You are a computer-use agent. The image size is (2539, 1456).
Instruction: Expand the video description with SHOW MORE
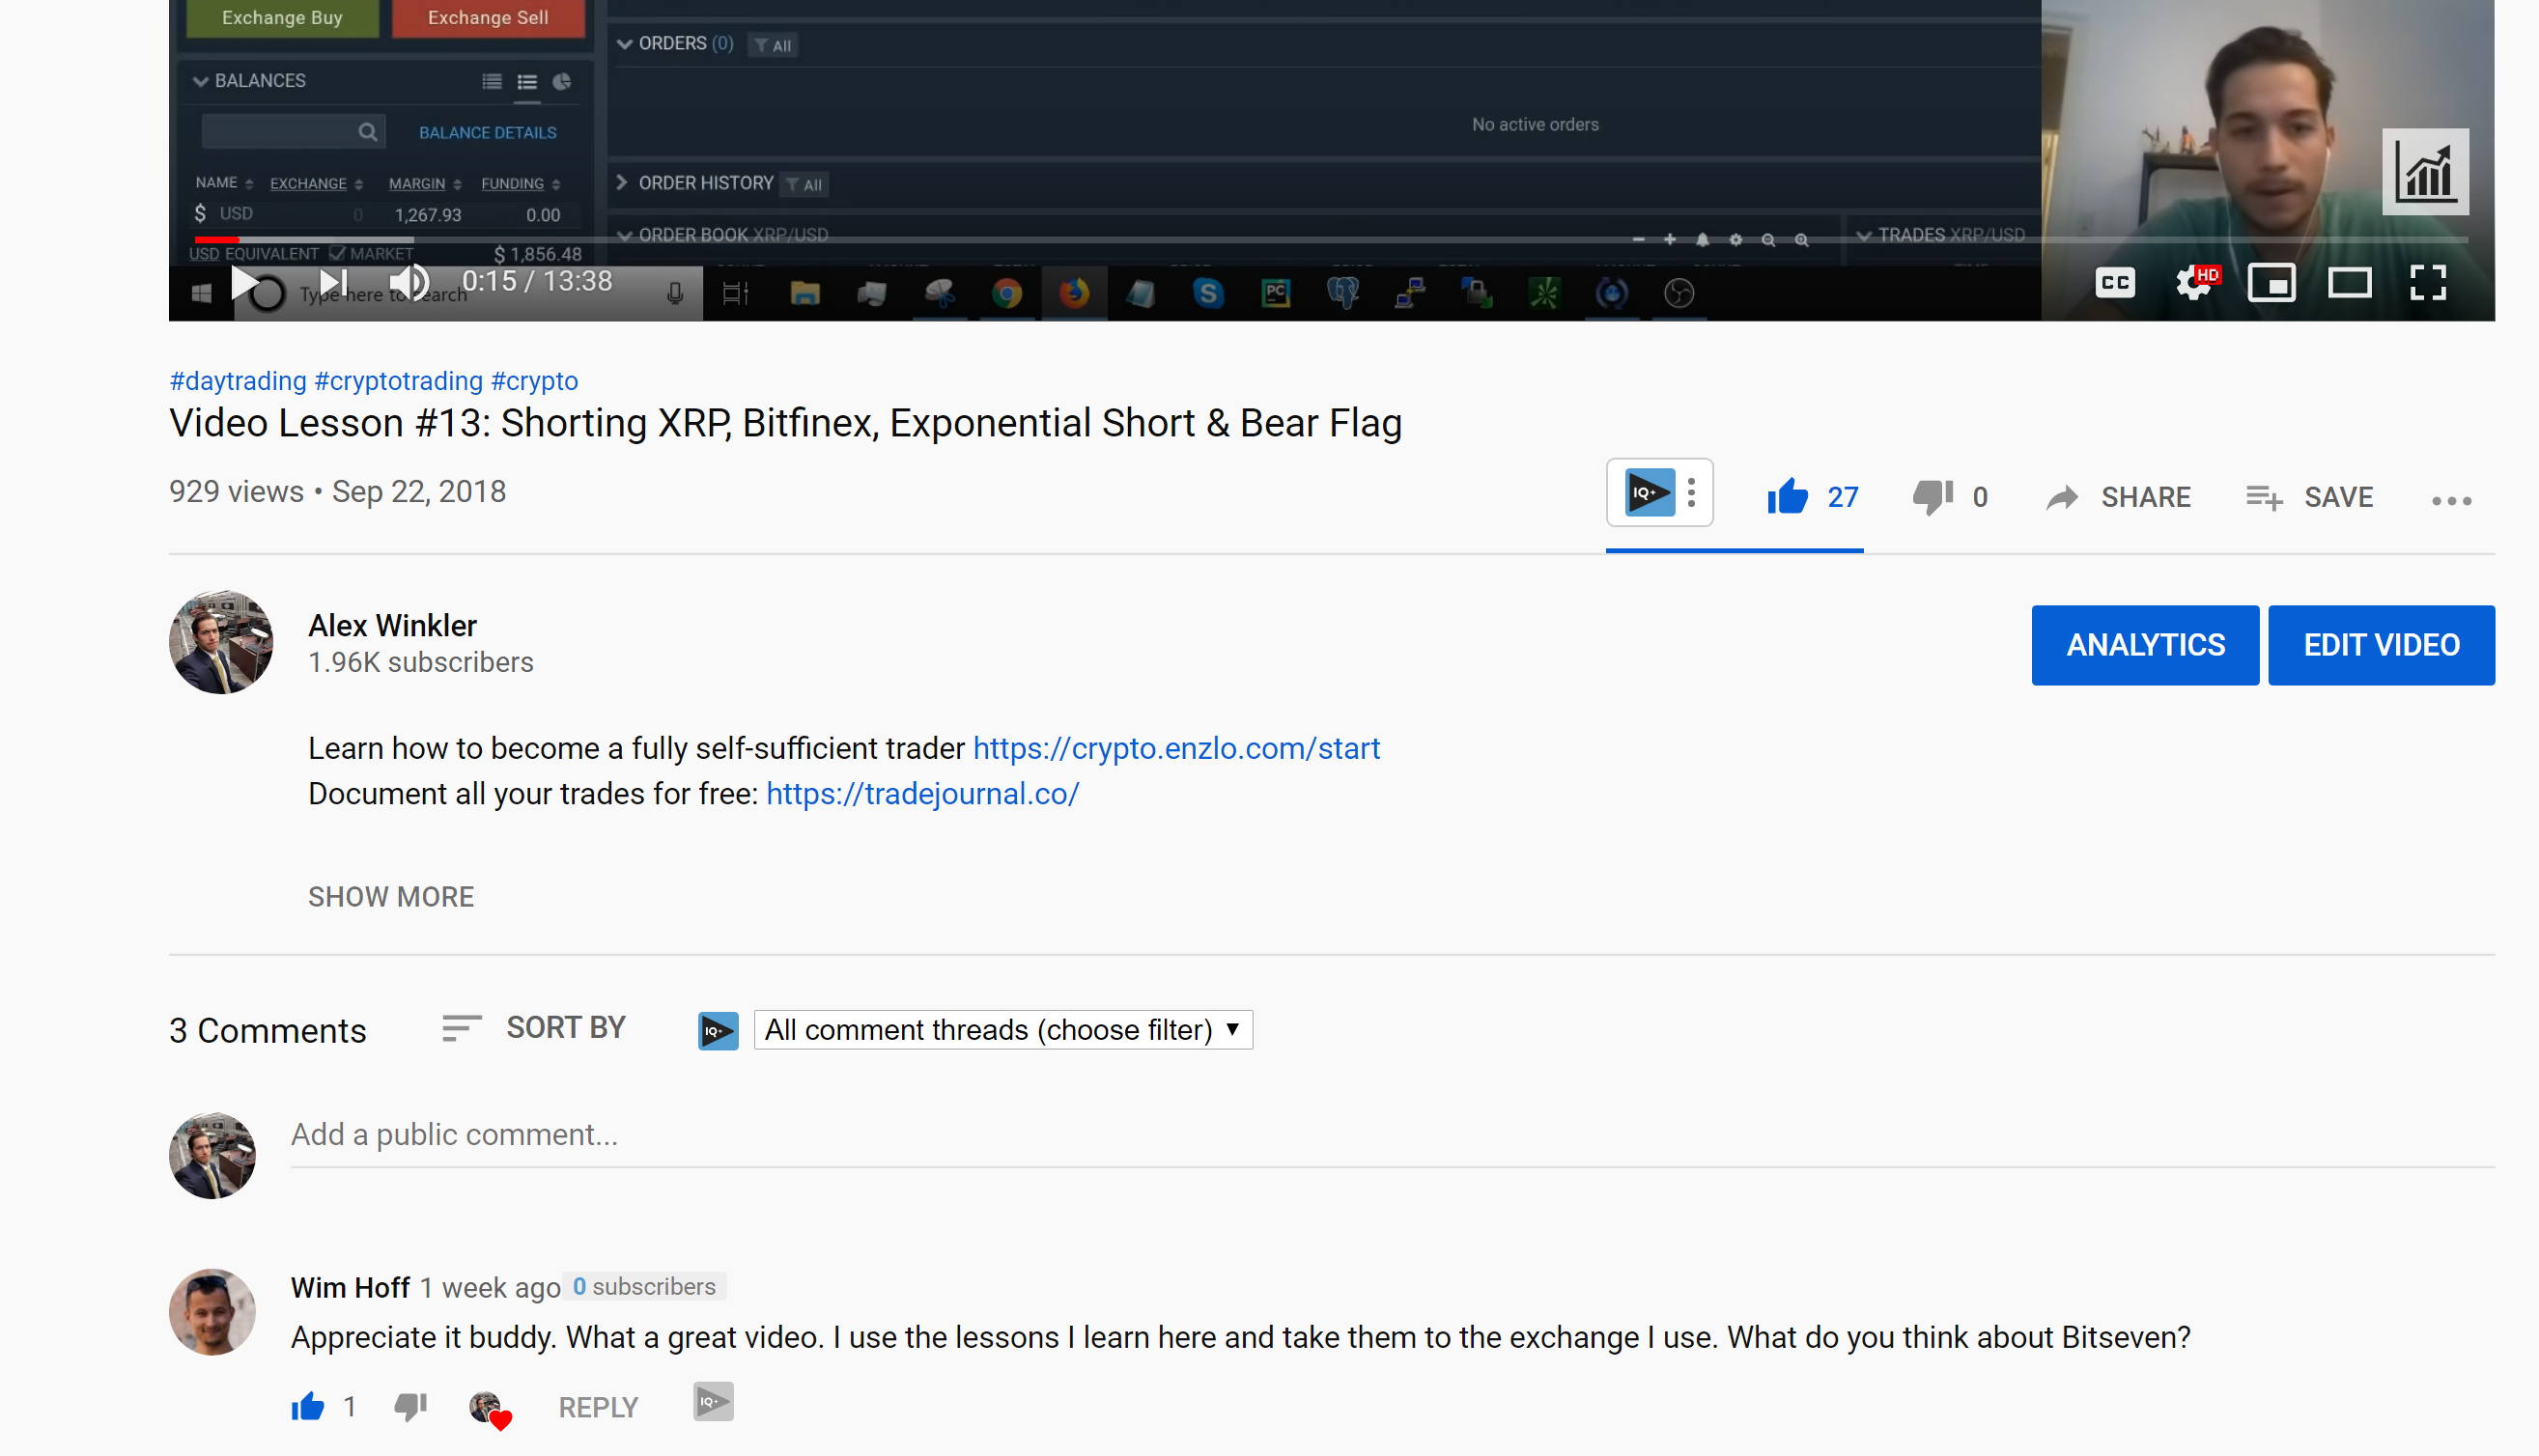tap(390, 897)
